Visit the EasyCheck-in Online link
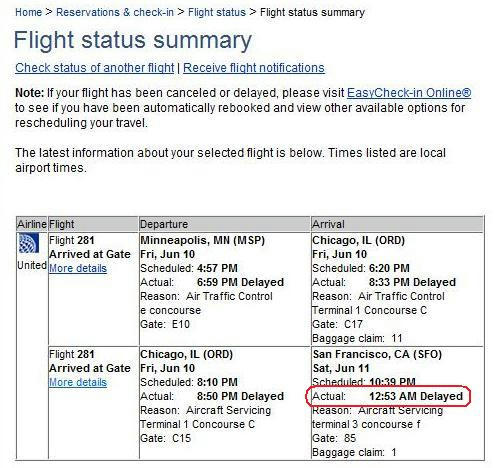This screenshot has height=468, width=495. (409, 93)
